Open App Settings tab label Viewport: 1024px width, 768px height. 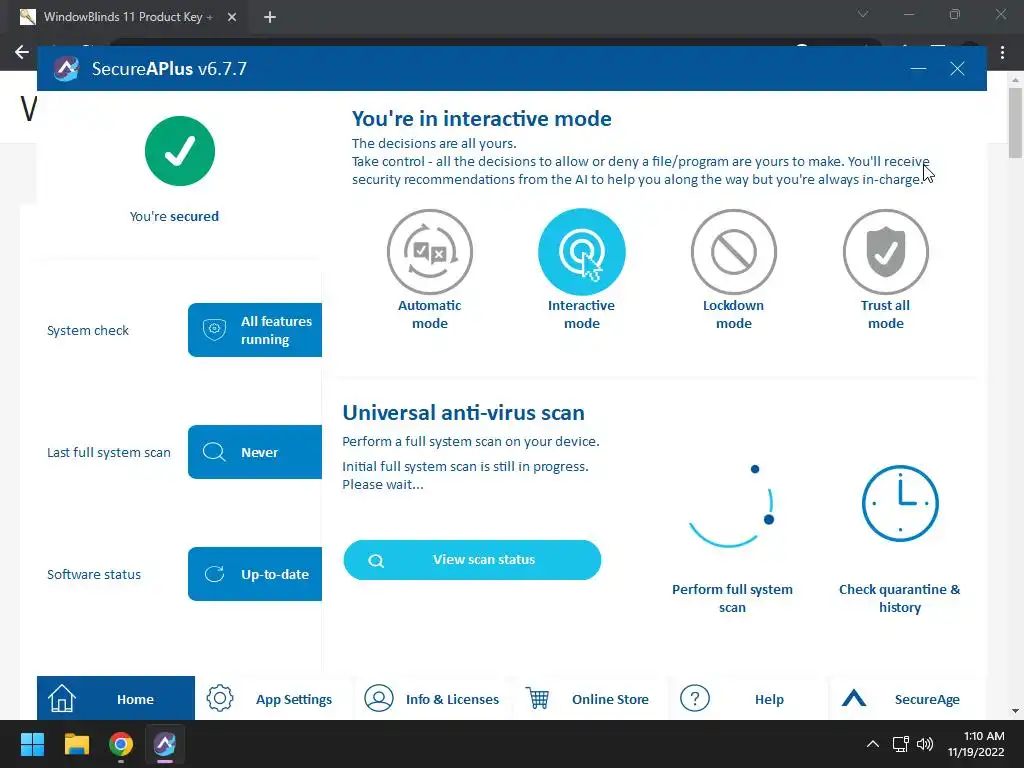click(x=294, y=699)
